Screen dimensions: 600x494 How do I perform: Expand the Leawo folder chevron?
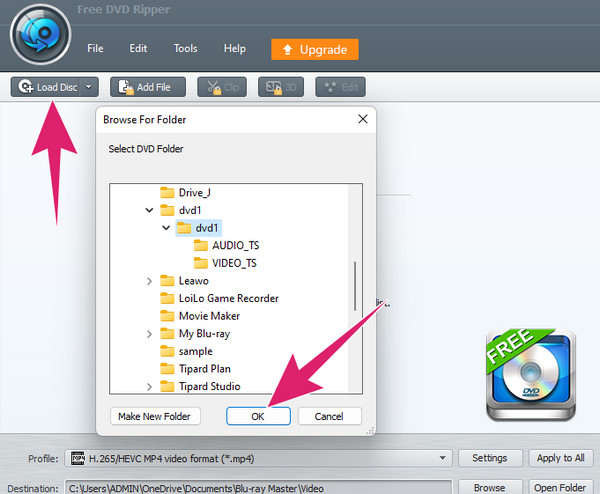149,281
